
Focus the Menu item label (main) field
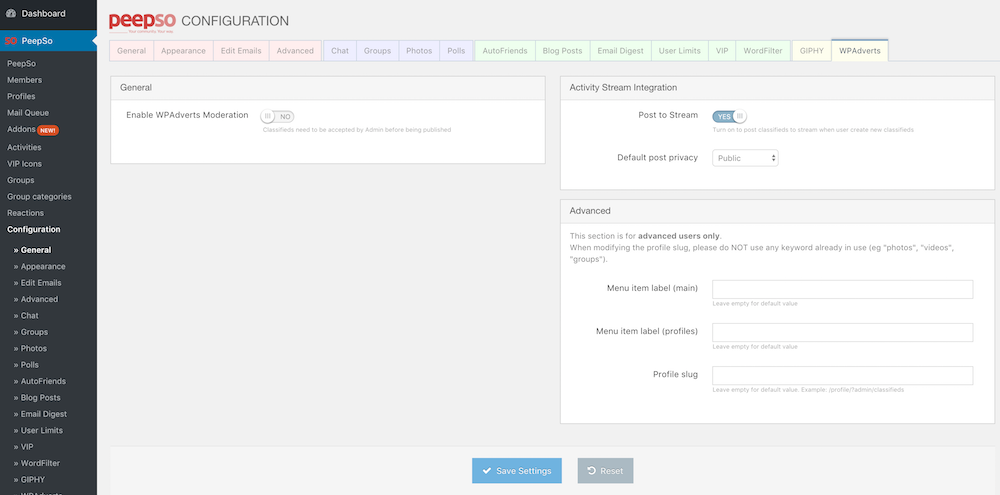pos(842,289)
